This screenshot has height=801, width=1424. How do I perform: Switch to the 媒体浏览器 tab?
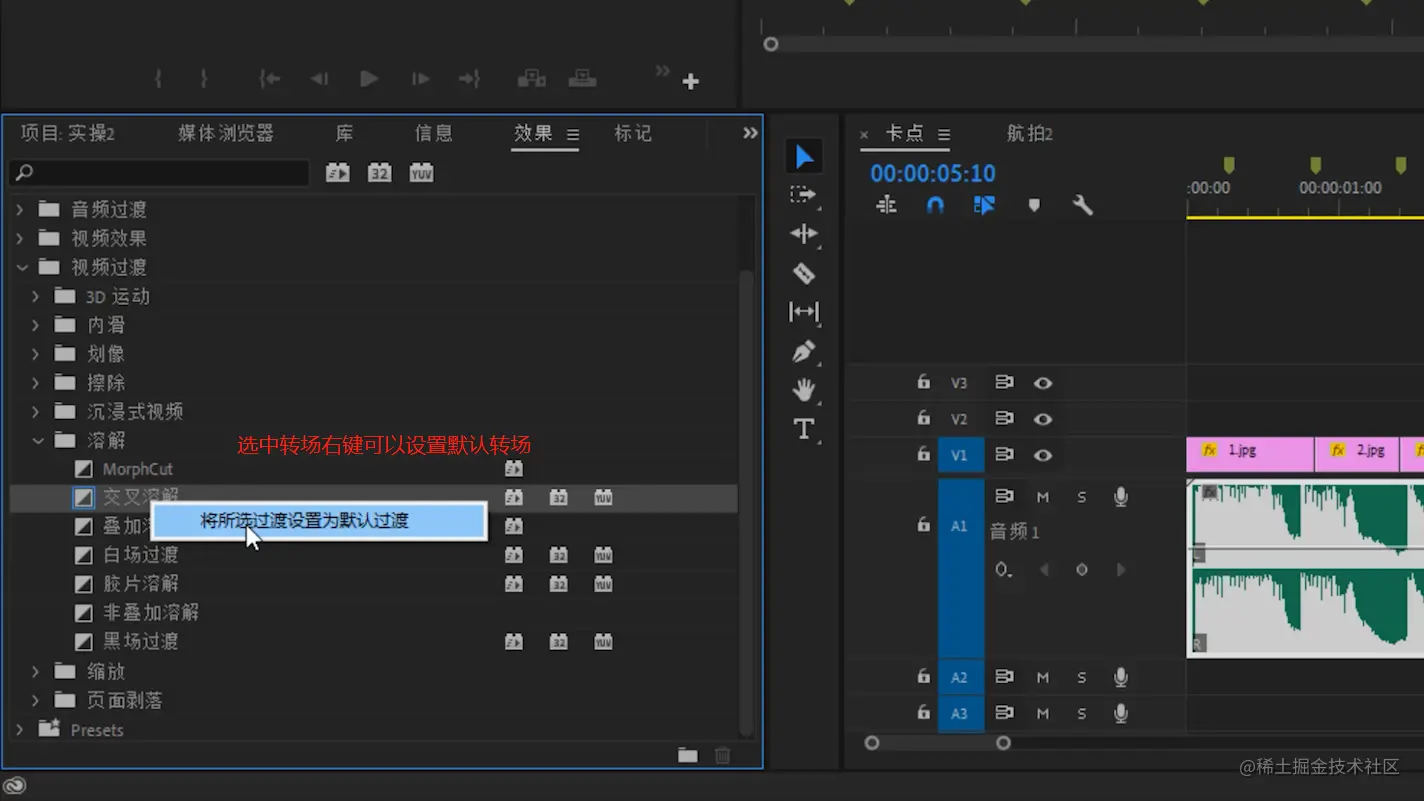point(226,133)
